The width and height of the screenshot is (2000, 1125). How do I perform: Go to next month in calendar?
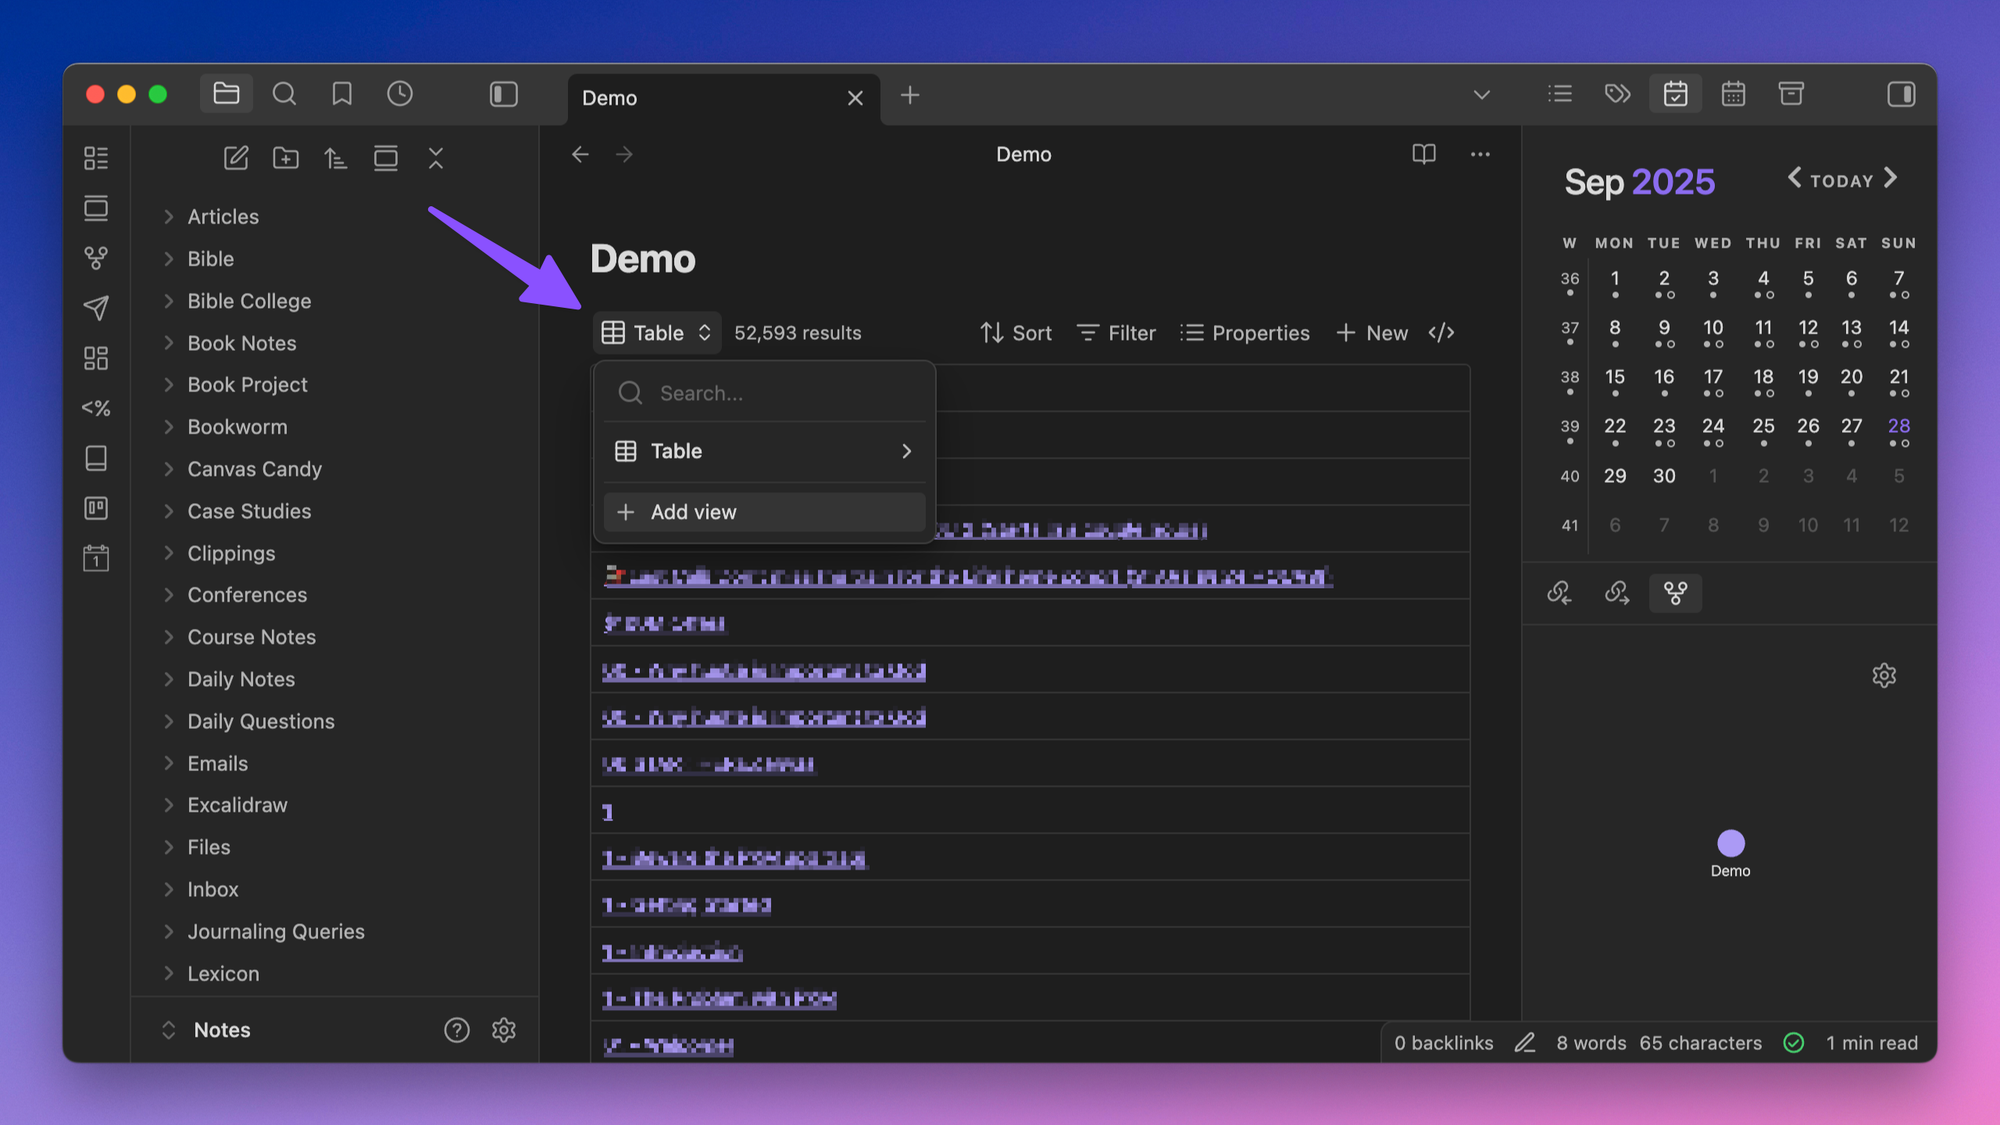pyautogui.click(x=1890, y=178)
